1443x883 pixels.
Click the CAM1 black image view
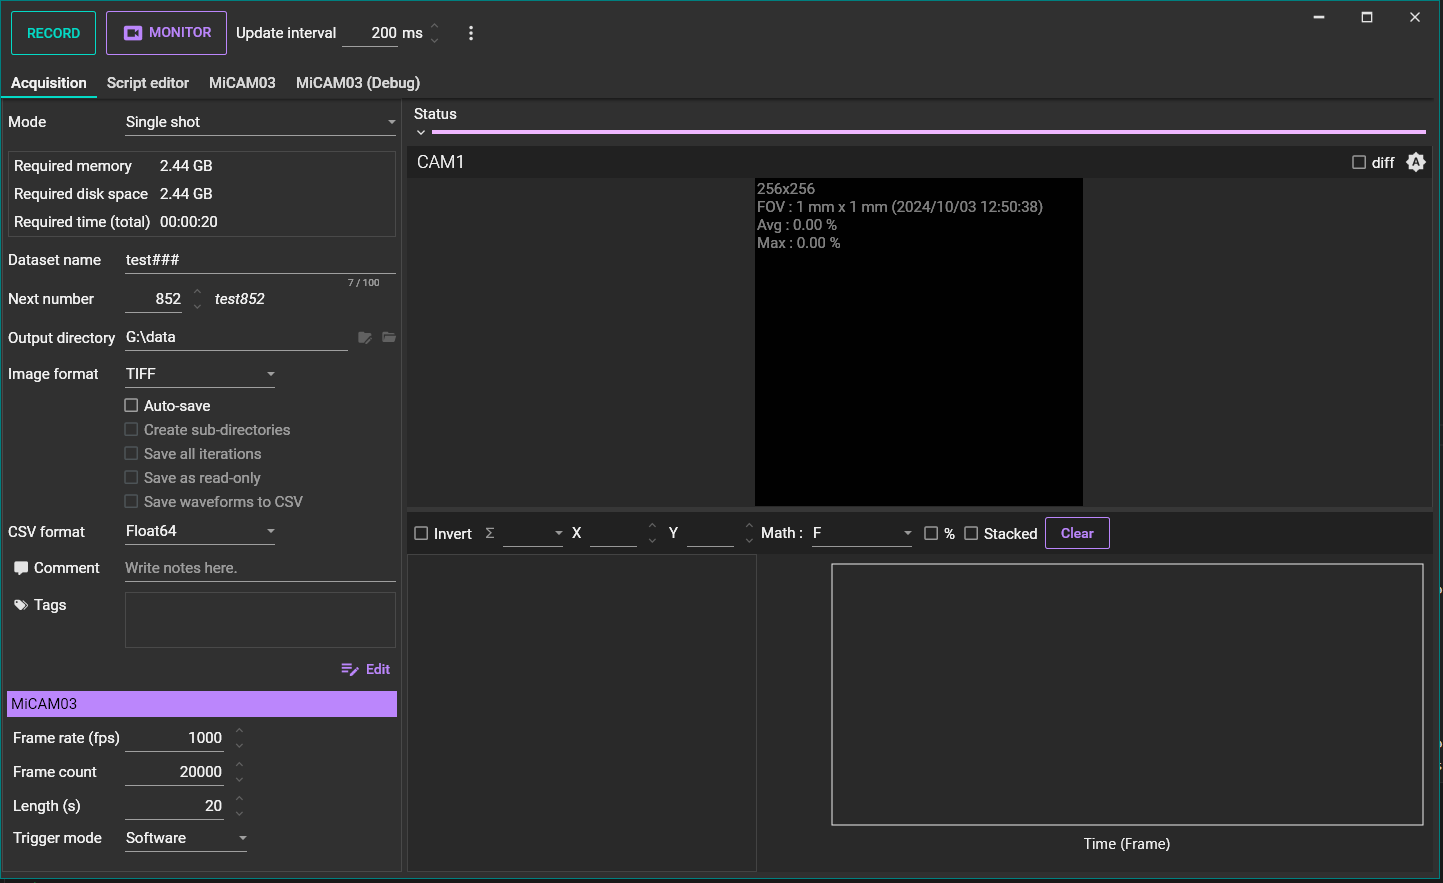click(x=919, y=342)
